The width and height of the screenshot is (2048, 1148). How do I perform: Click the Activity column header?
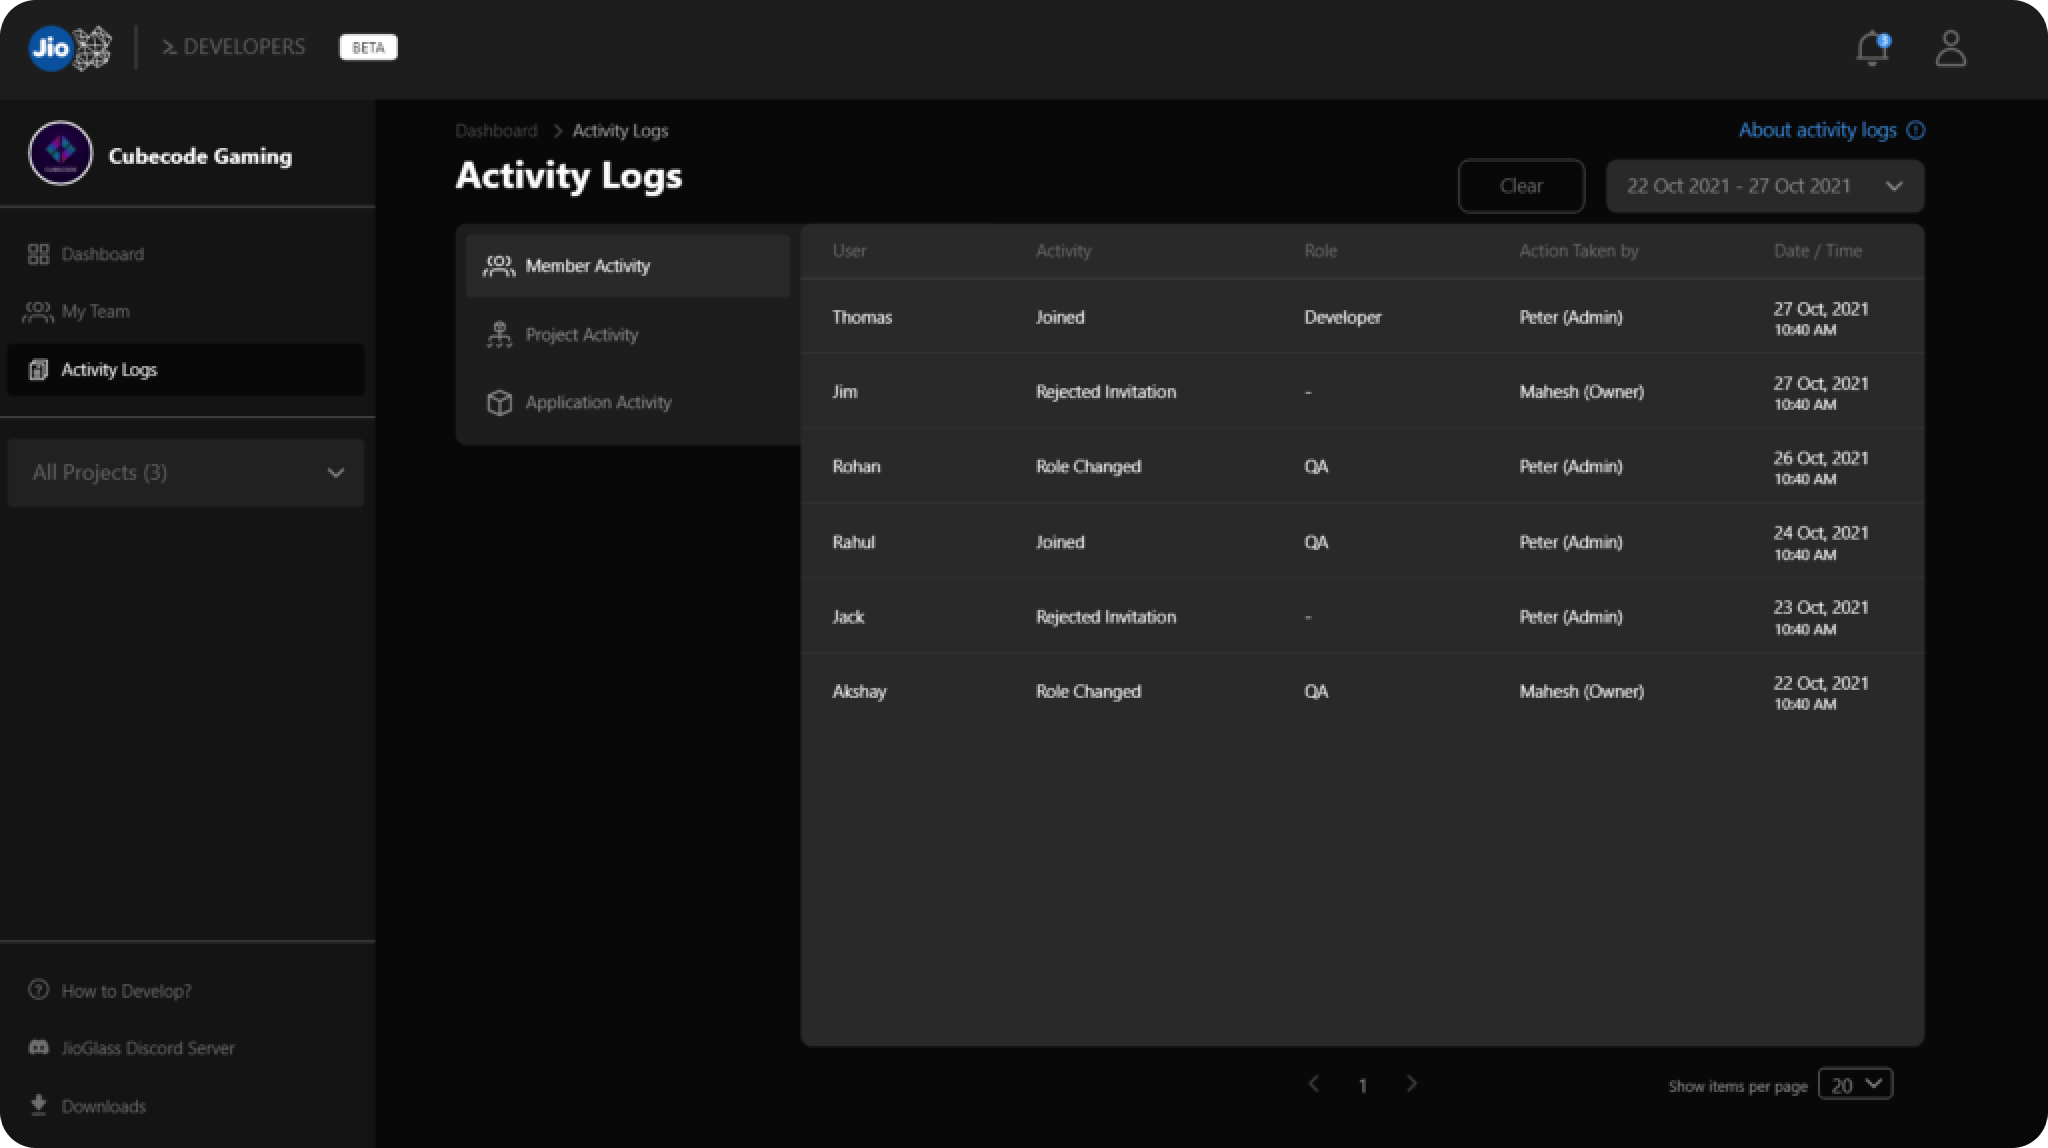[1063, 251]
